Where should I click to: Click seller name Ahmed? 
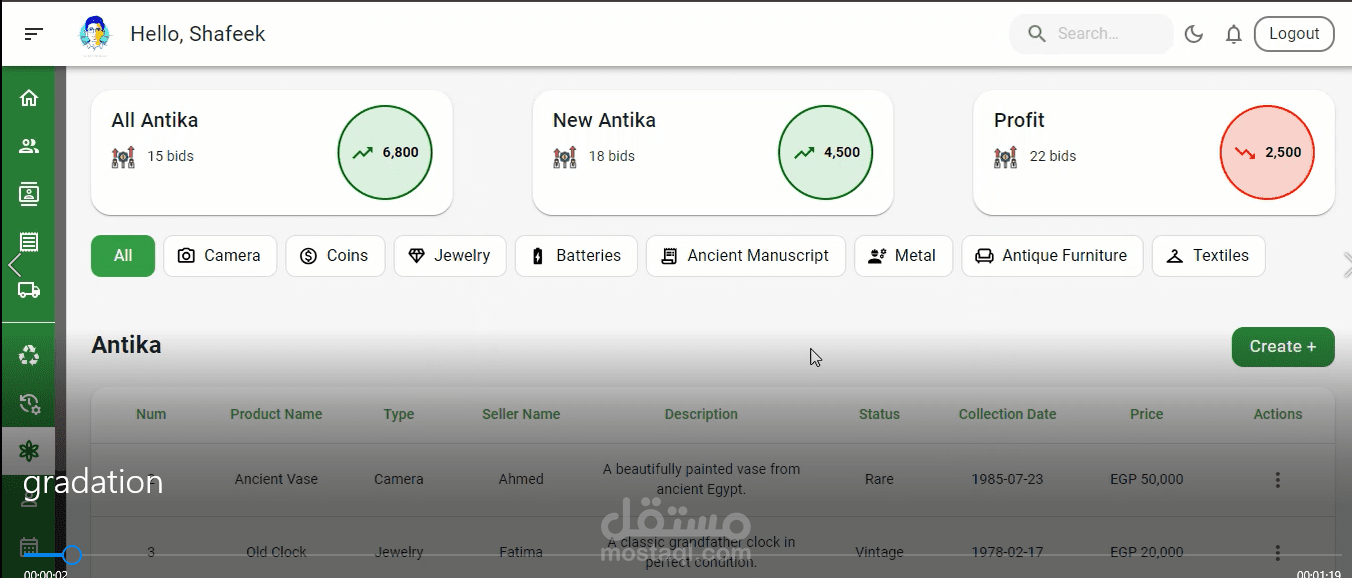pyautogui.click(x=521, y=479)
